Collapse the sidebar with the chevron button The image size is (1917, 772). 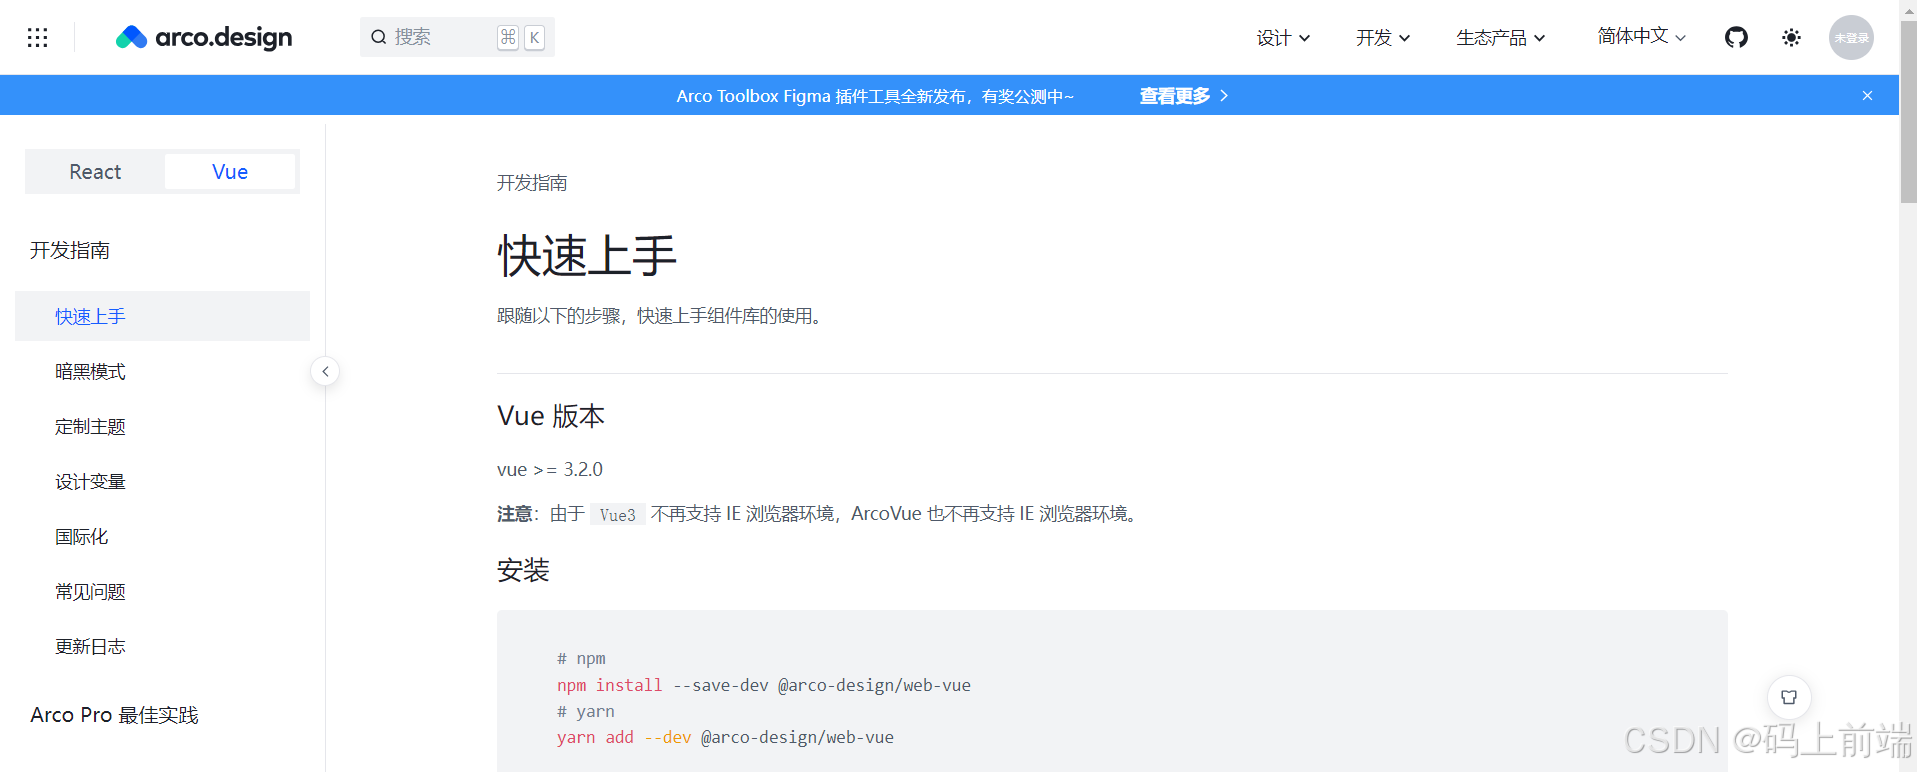point(325,371)
